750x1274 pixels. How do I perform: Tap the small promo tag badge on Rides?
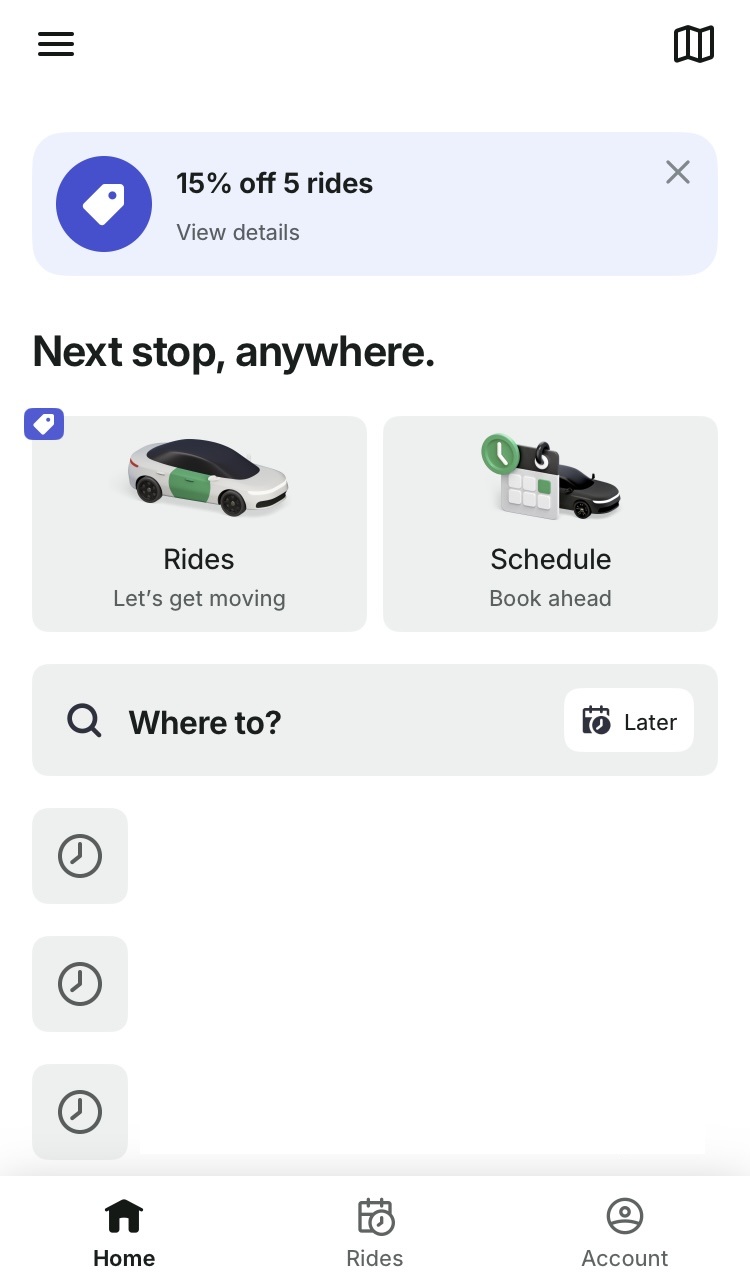pos(44,424)
